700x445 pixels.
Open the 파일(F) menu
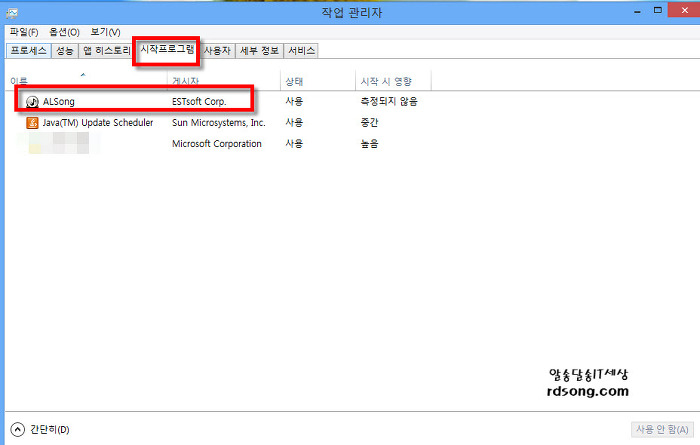pos(24,32)
